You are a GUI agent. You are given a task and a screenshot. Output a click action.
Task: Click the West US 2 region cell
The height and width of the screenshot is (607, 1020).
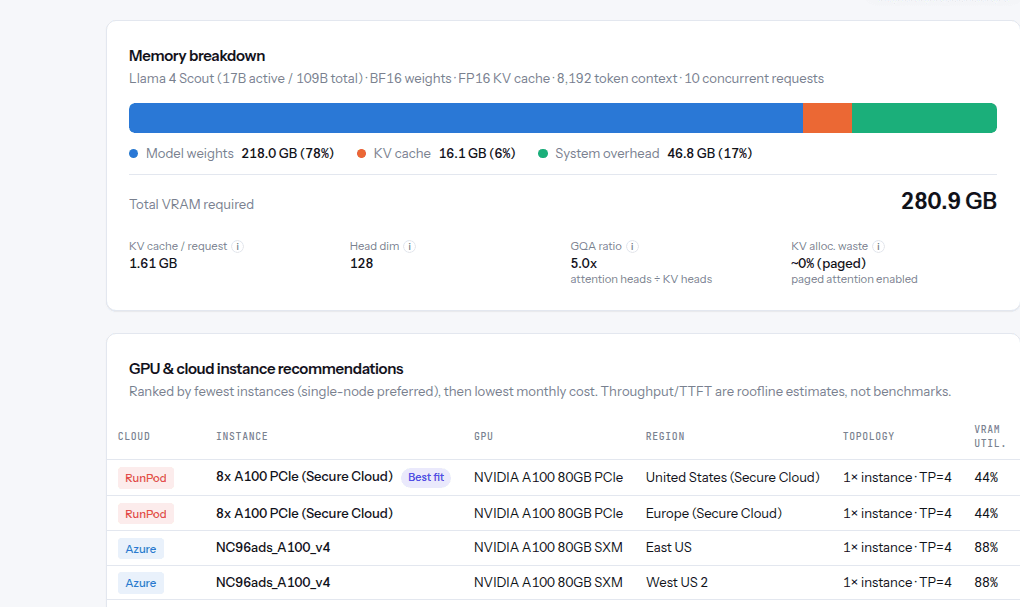click(677, 582)
